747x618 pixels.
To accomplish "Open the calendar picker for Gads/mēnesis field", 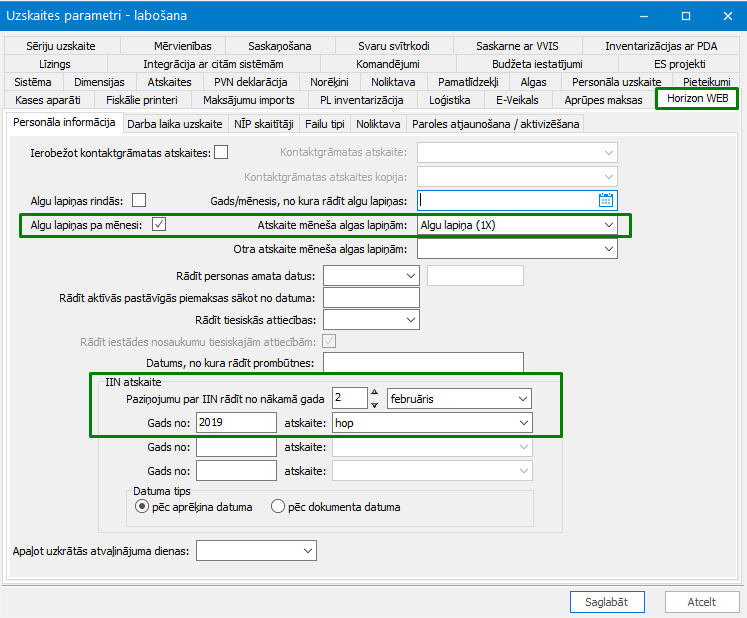I will 606,200.
